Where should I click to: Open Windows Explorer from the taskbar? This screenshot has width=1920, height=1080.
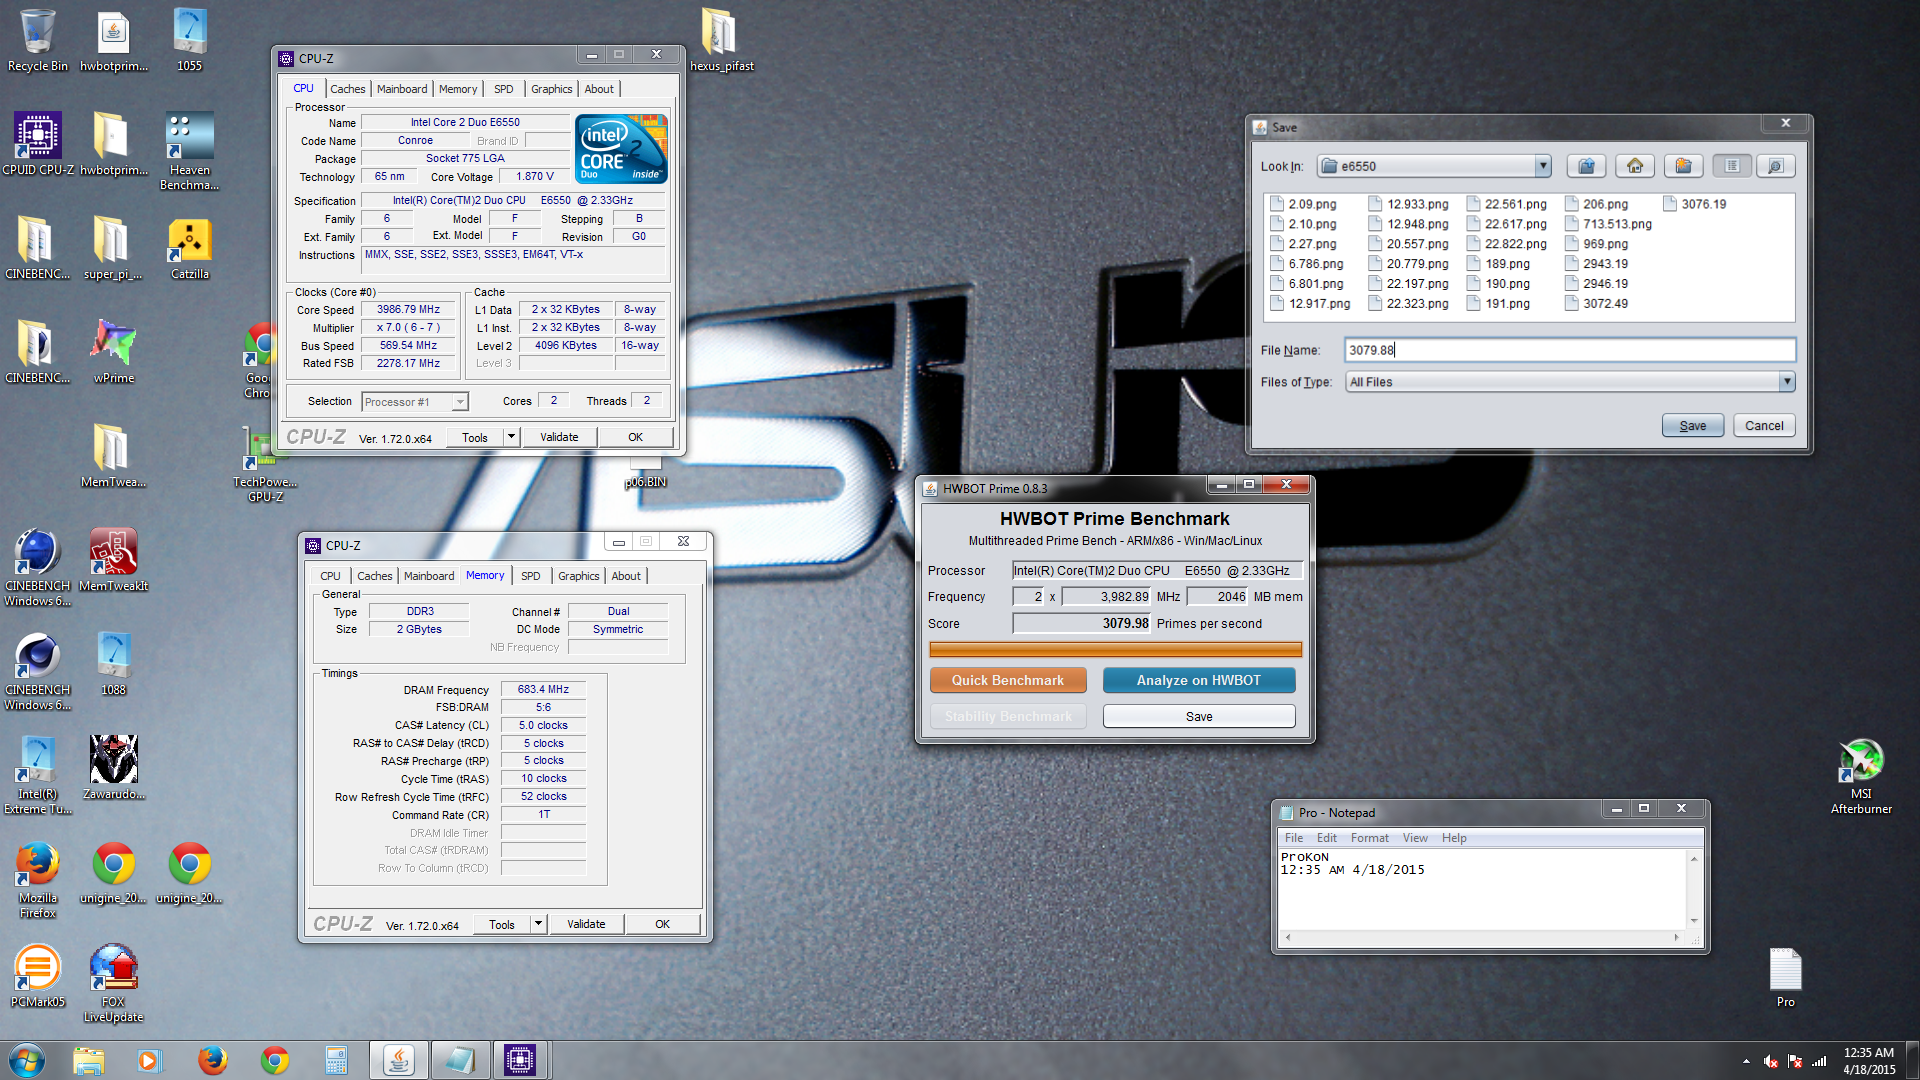tap(89, 1060)
